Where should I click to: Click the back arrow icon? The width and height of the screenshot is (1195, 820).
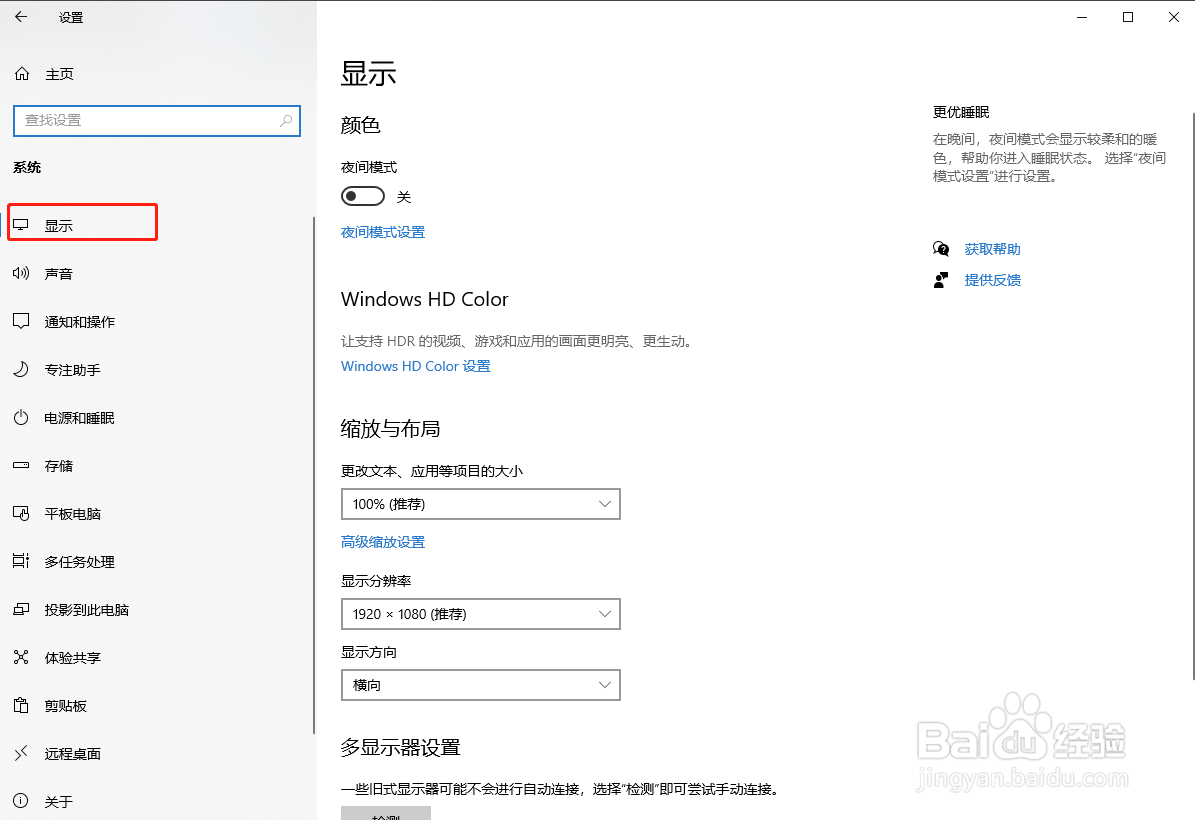[x=21, y=17]
